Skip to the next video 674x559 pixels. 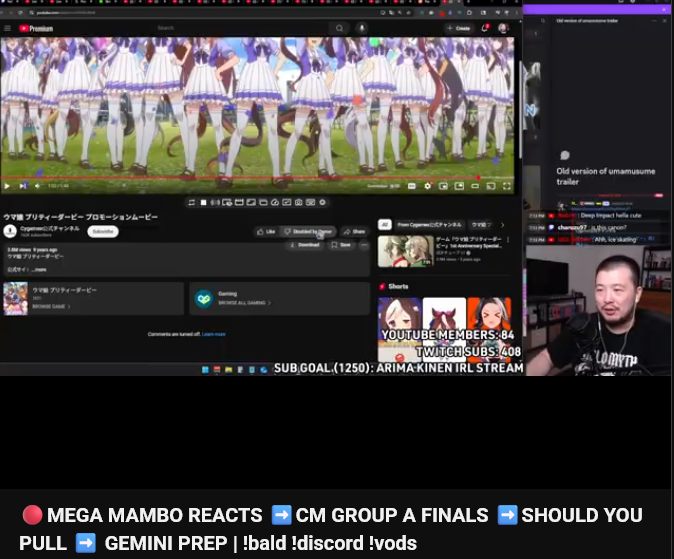(x=22, y=186)
